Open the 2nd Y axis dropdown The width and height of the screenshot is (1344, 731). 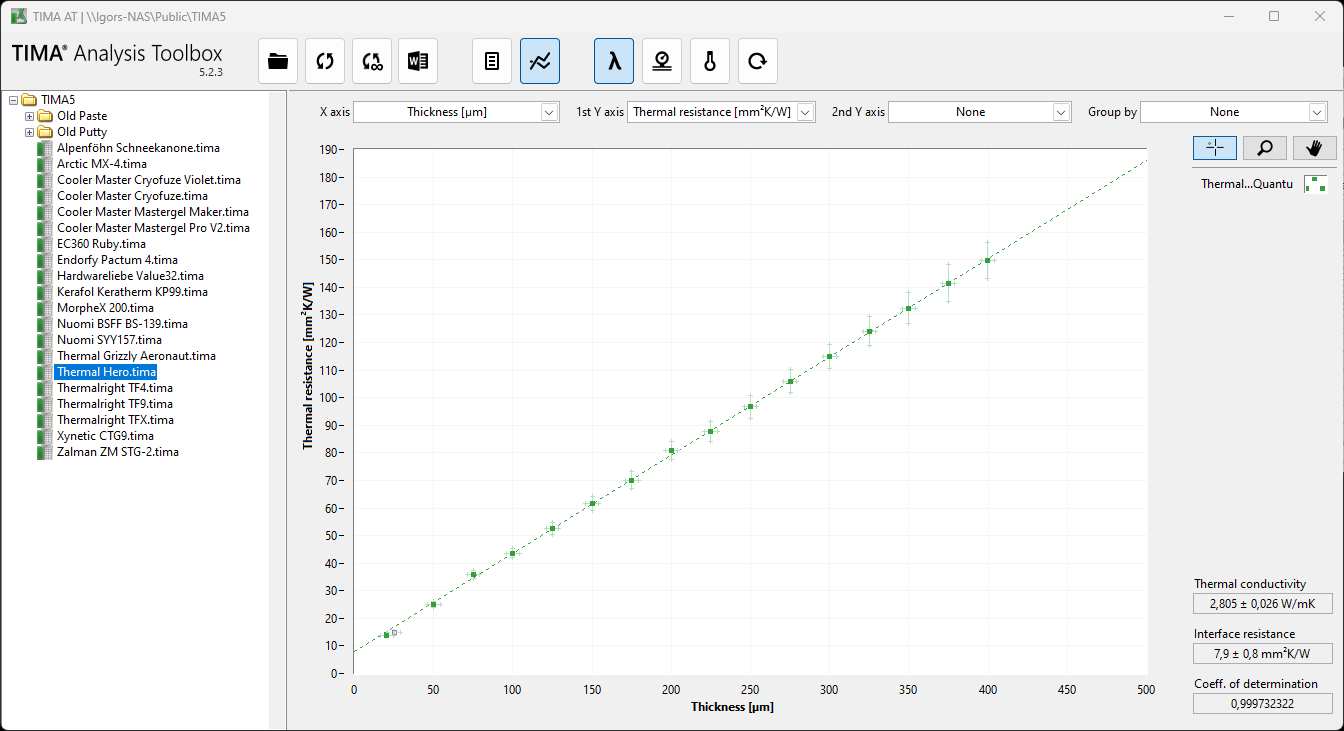(980, 112)
